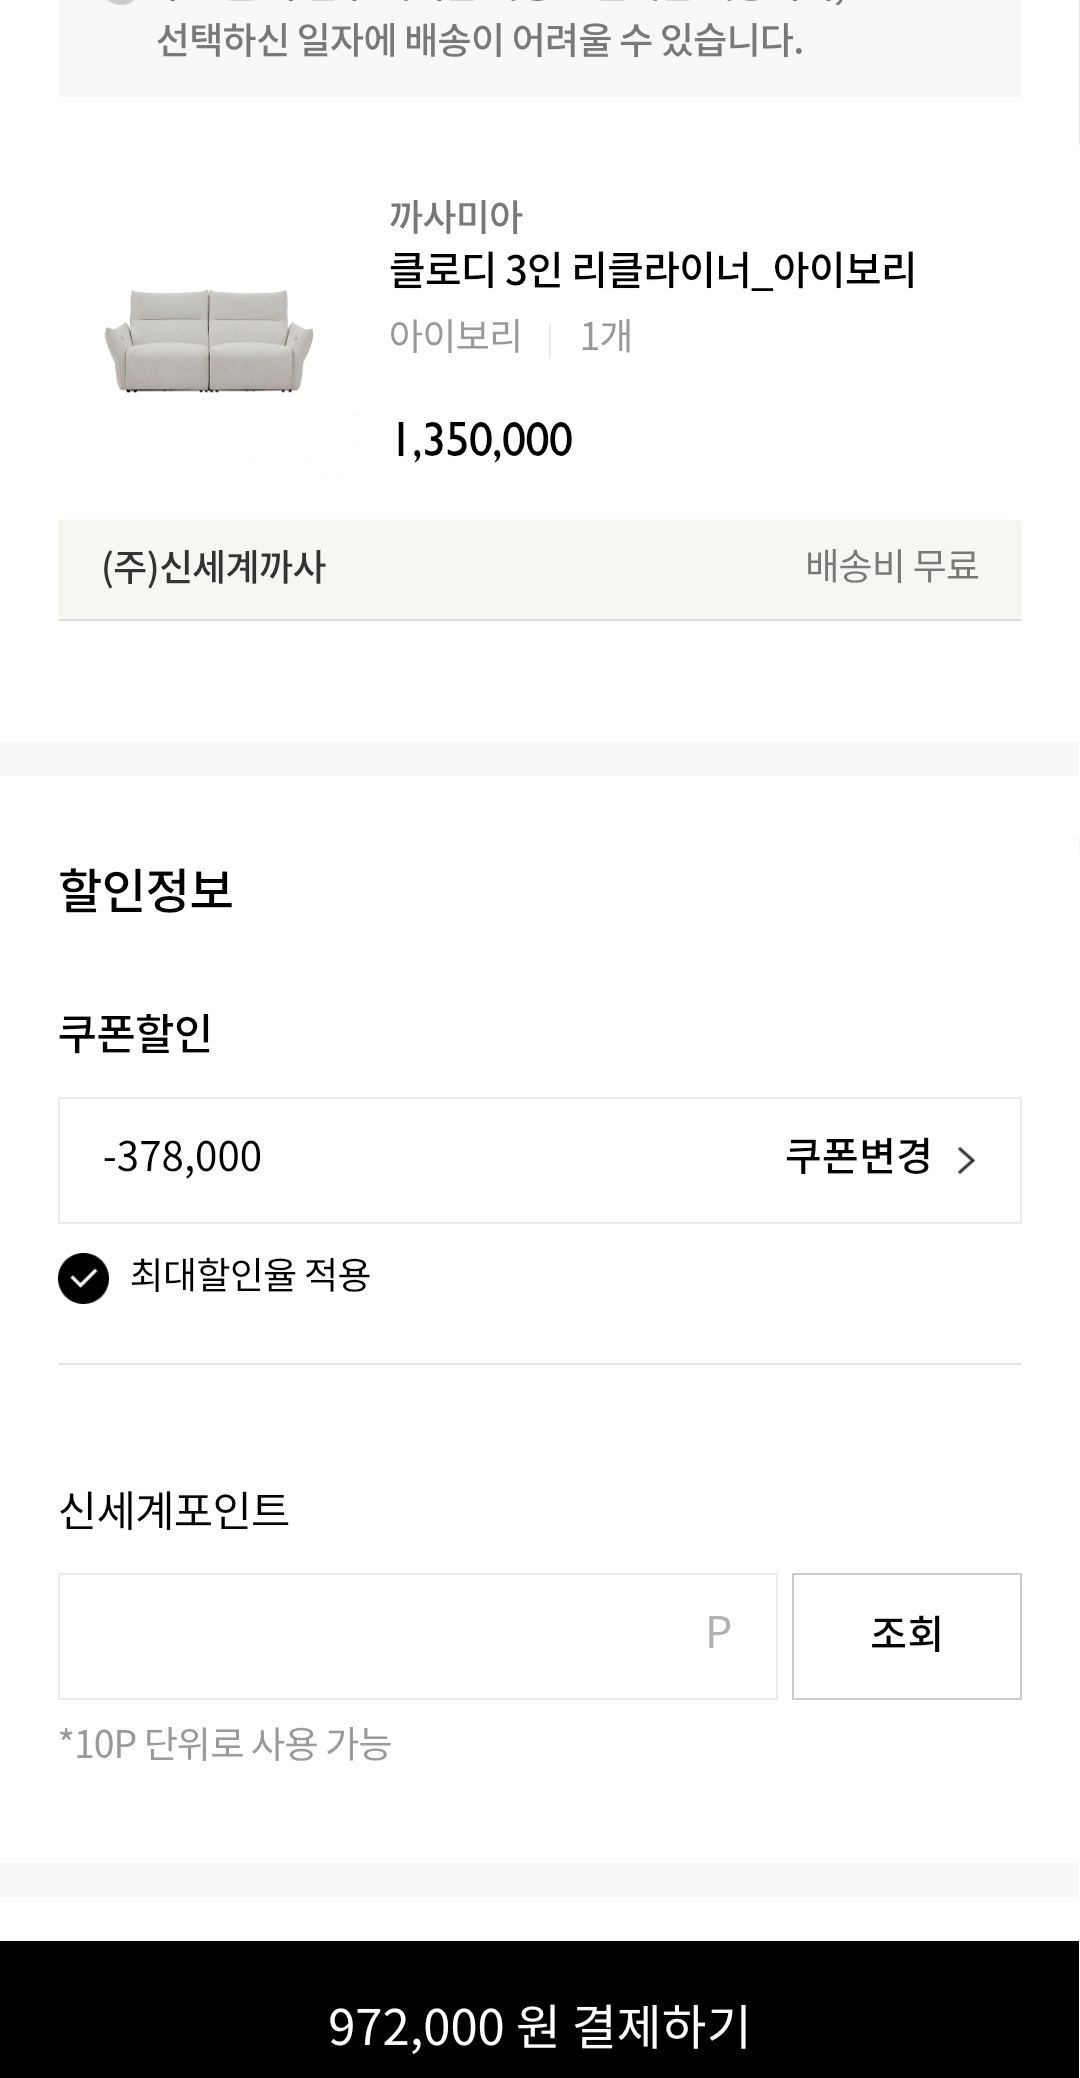Image resolution: width=1080 pixels, height=2078 pixels.
Task: Tap the 최대할인율 적용 label text
Action: pyautogui.click(x=250, y=1276)
